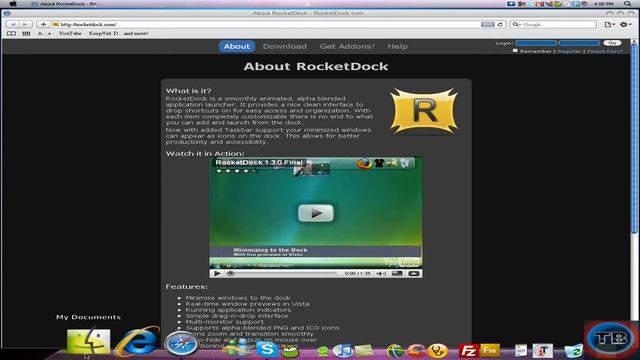Launch FileZilla from the dock
This screenshot has height=360, width=640.
tap(469, 351)
